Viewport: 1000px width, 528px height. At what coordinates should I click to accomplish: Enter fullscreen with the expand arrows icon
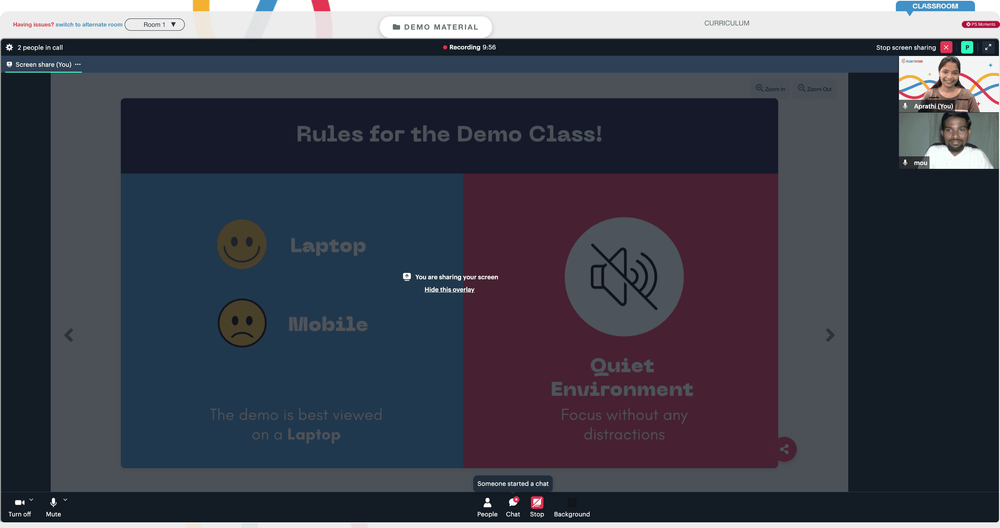(988, 47)
